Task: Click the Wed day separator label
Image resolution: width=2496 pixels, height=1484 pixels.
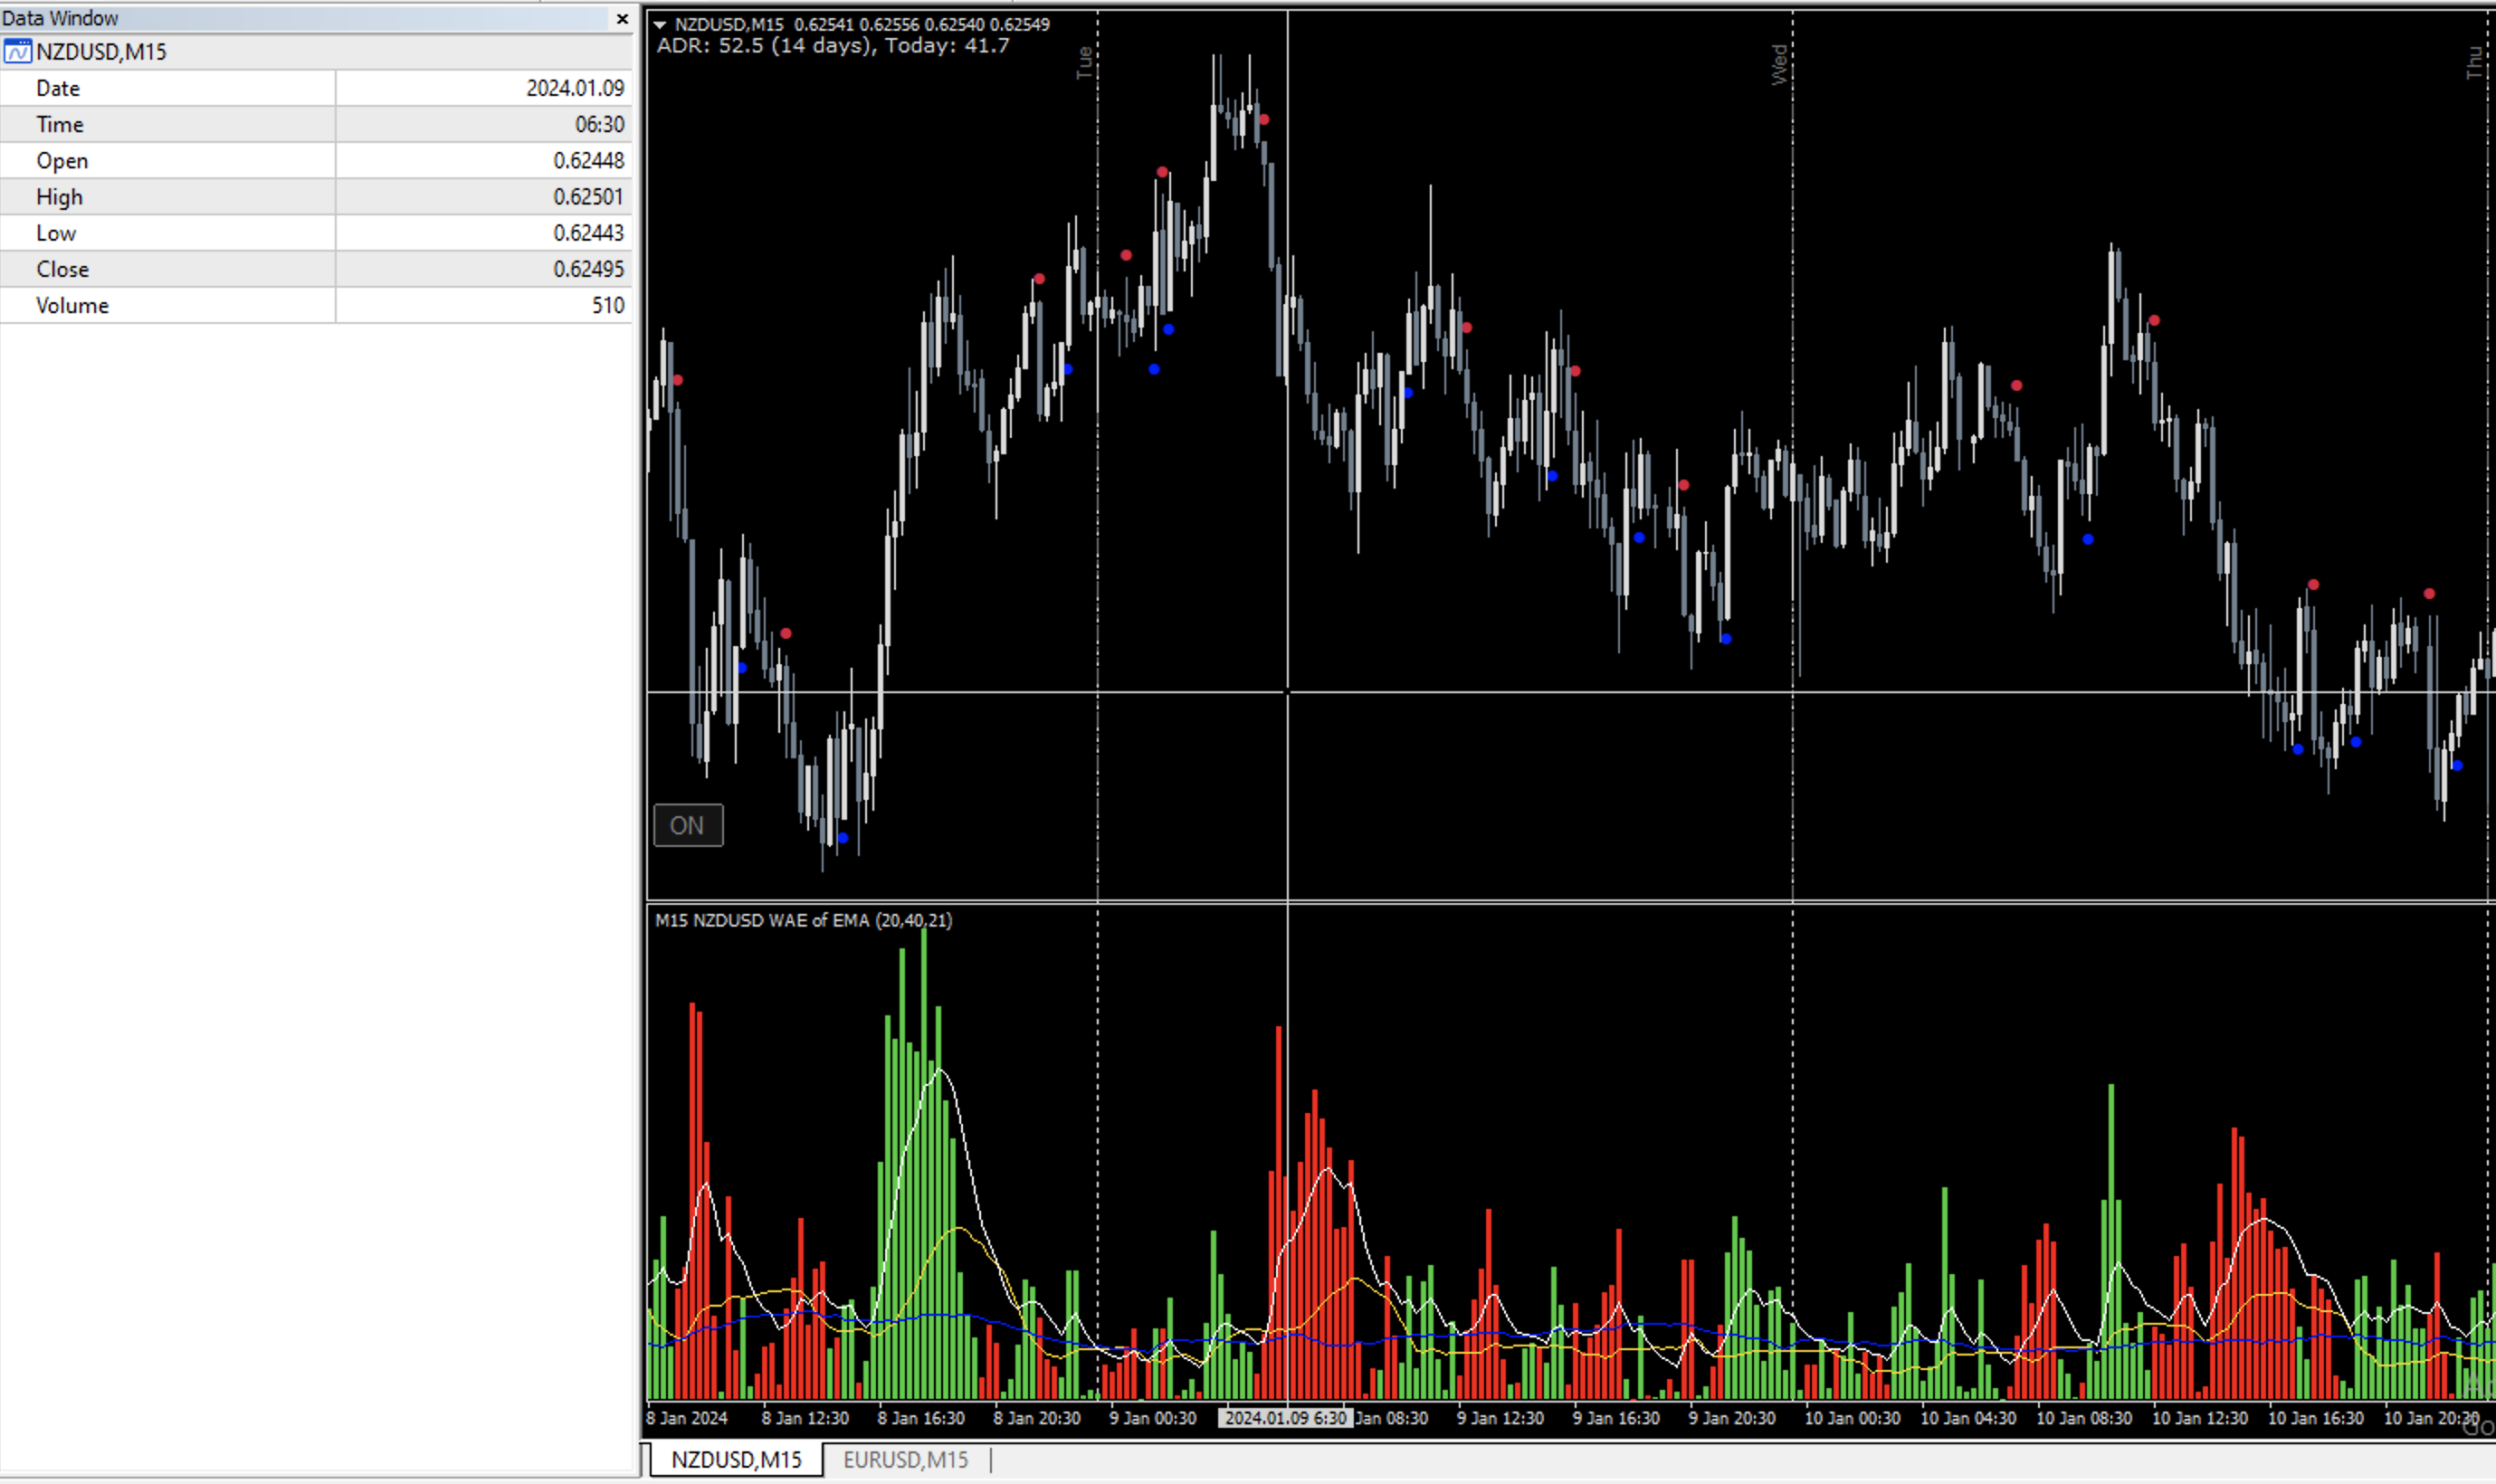Action: 1779,64
